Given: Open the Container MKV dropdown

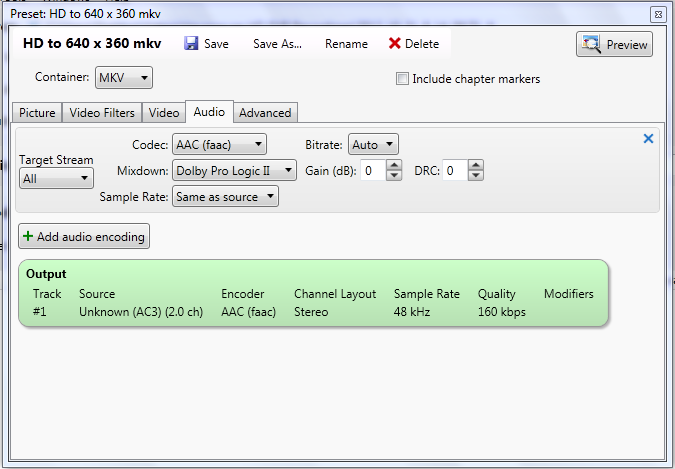Looking at the screenshot, I should tap(124, 78).
